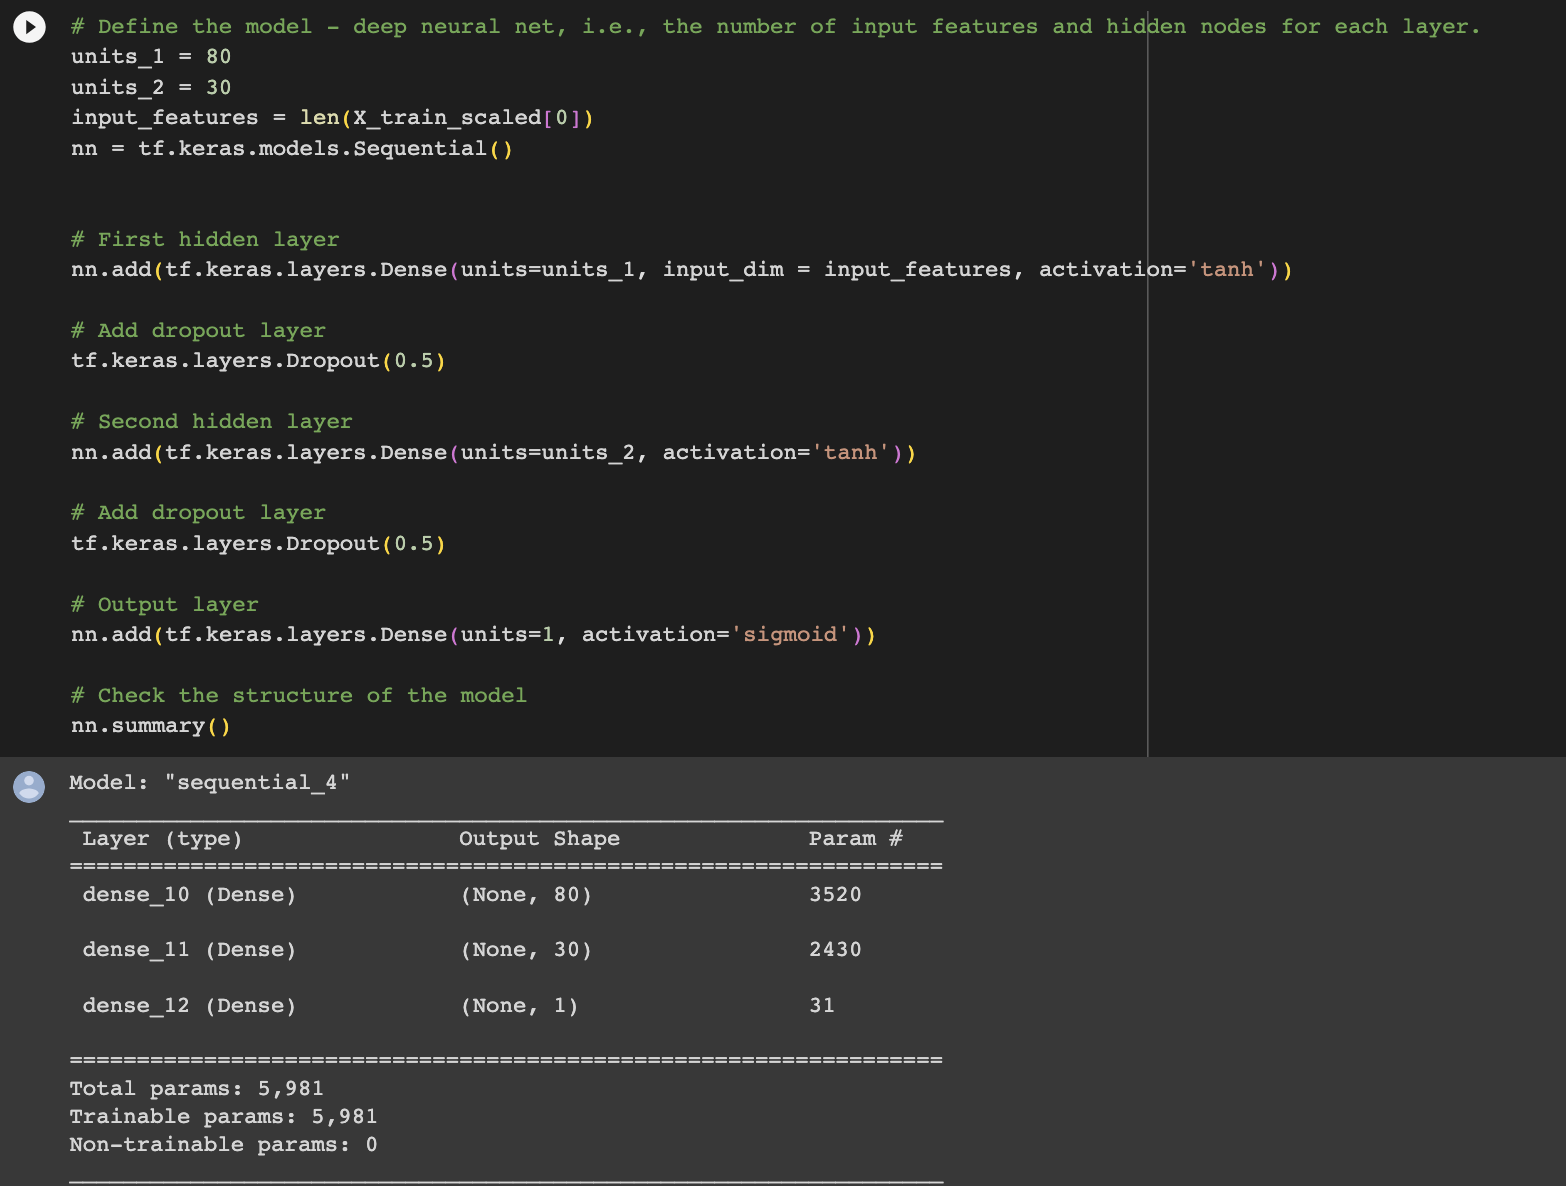
Task: Click the nn.summary() line to edit it
Action: click(150, 726)
